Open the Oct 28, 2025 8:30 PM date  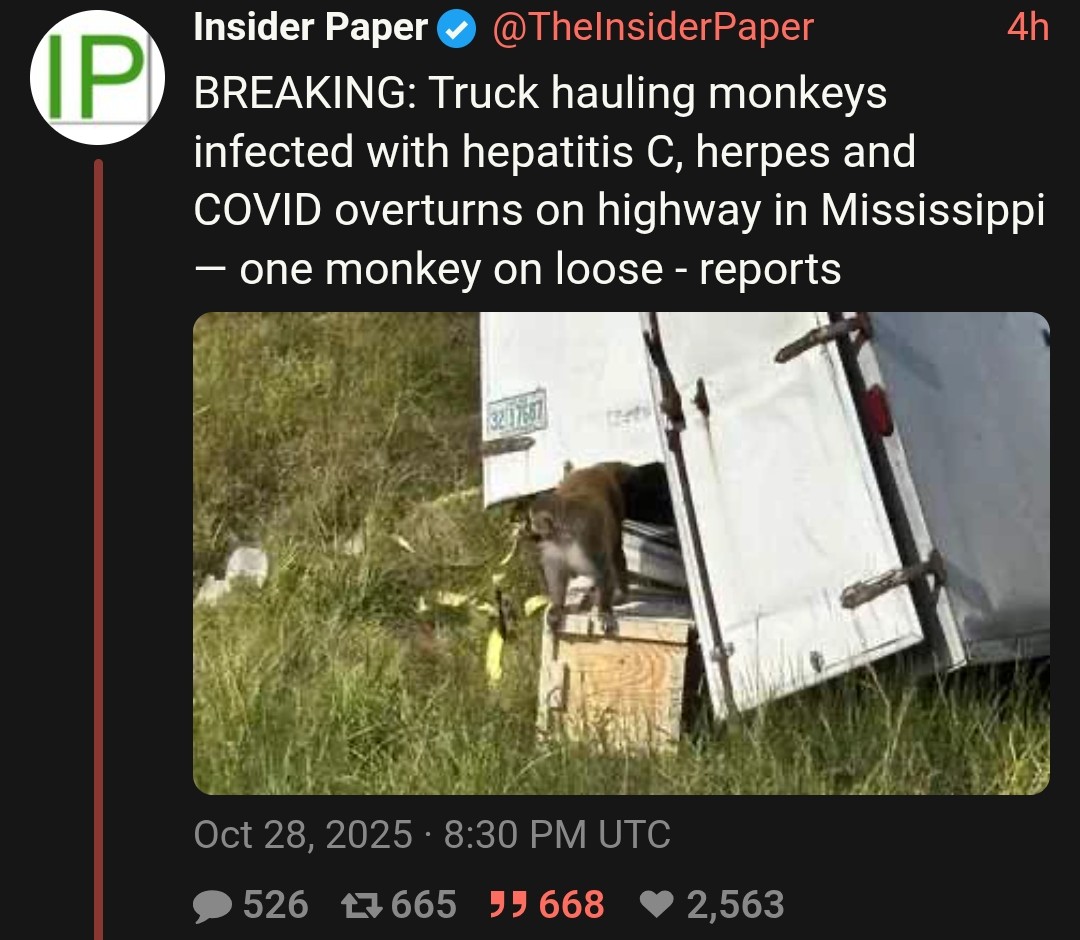click(x=432, y=835)
